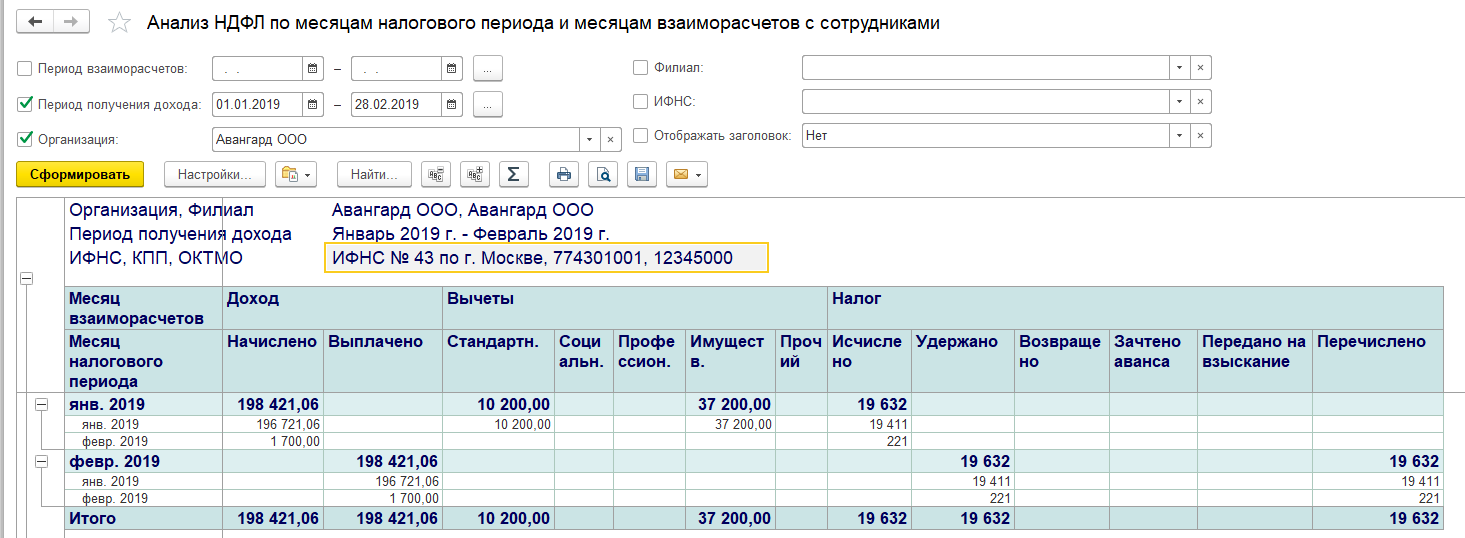Select the Удержано column header

point(964,360)
